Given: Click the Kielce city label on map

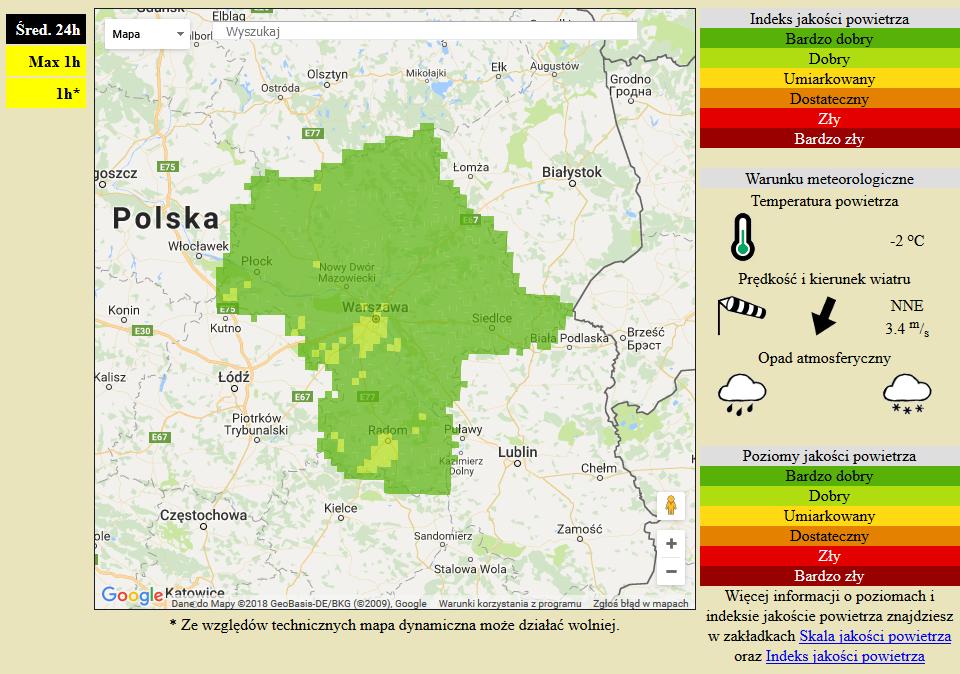Looking at the screenshot, I should tap(340, 508).
